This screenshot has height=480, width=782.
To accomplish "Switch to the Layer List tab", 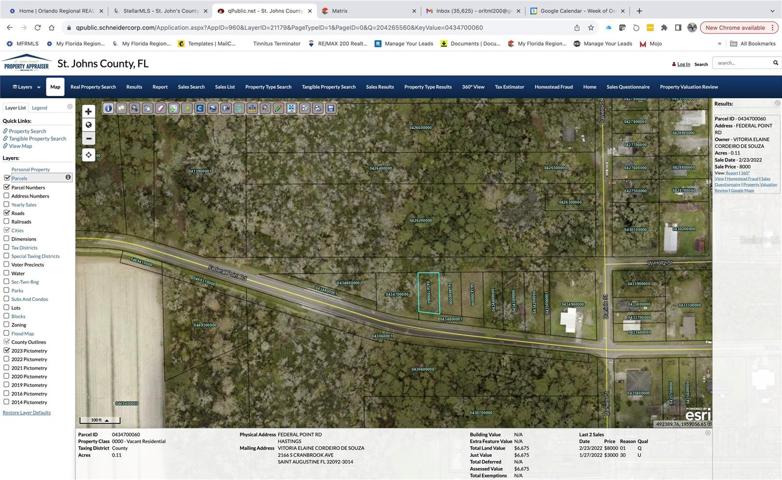I will point(15,108).
